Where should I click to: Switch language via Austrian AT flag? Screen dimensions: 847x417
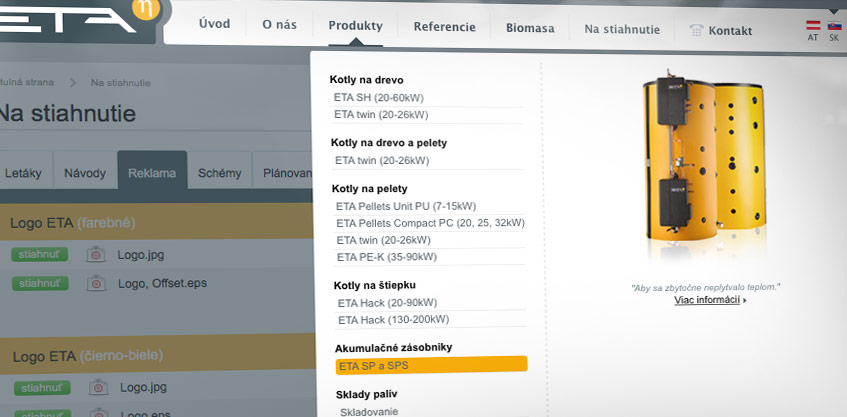coord(813,25)
